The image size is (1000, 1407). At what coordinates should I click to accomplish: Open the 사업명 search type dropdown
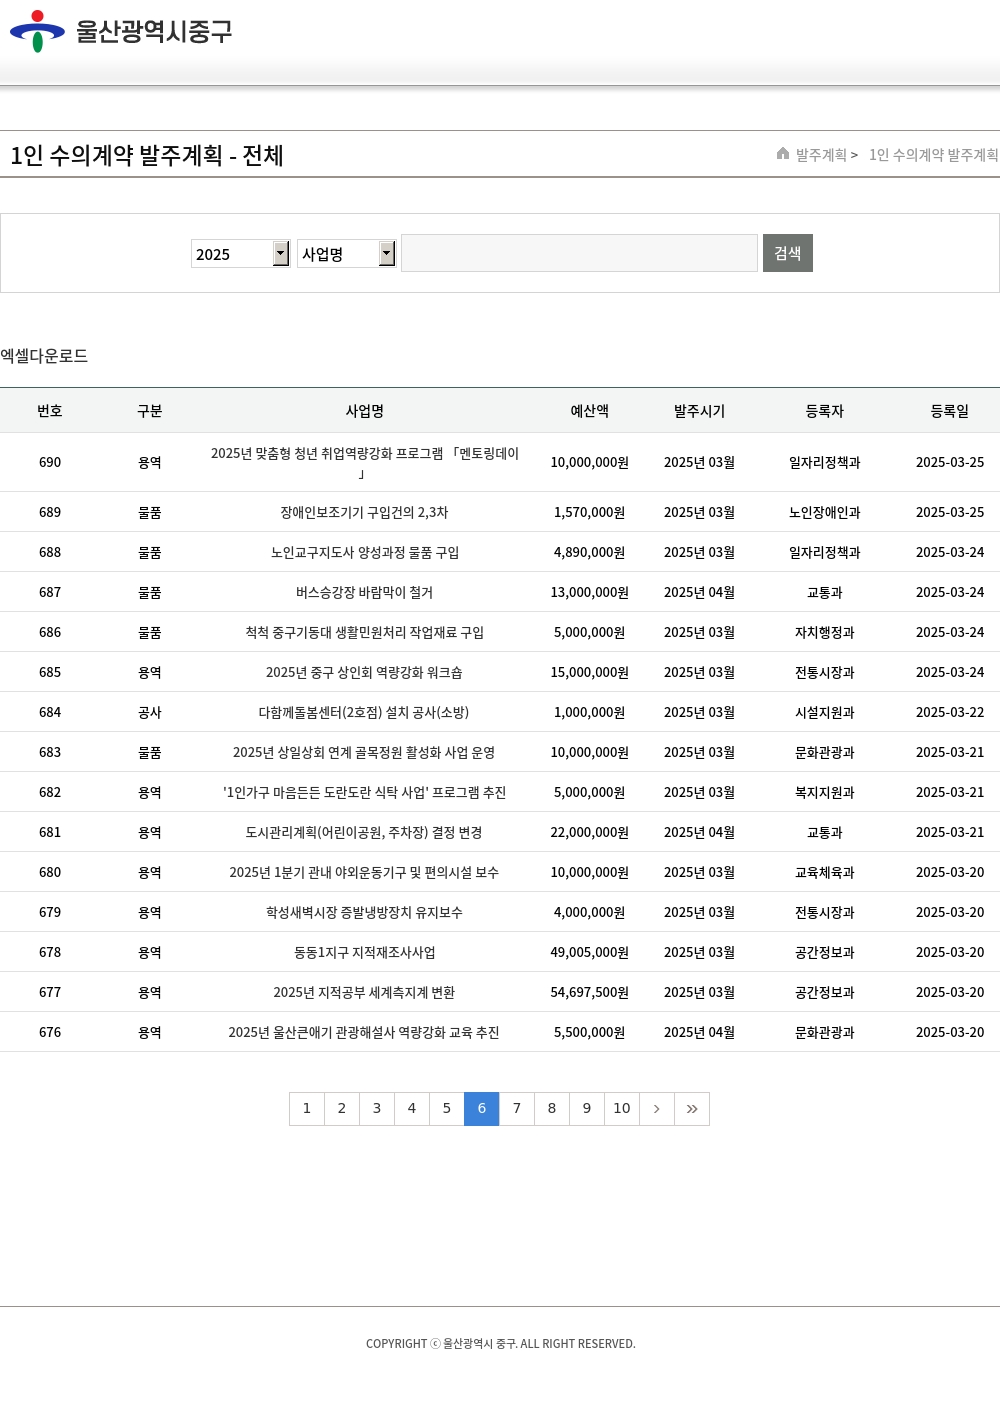click(x=346, y=254)
